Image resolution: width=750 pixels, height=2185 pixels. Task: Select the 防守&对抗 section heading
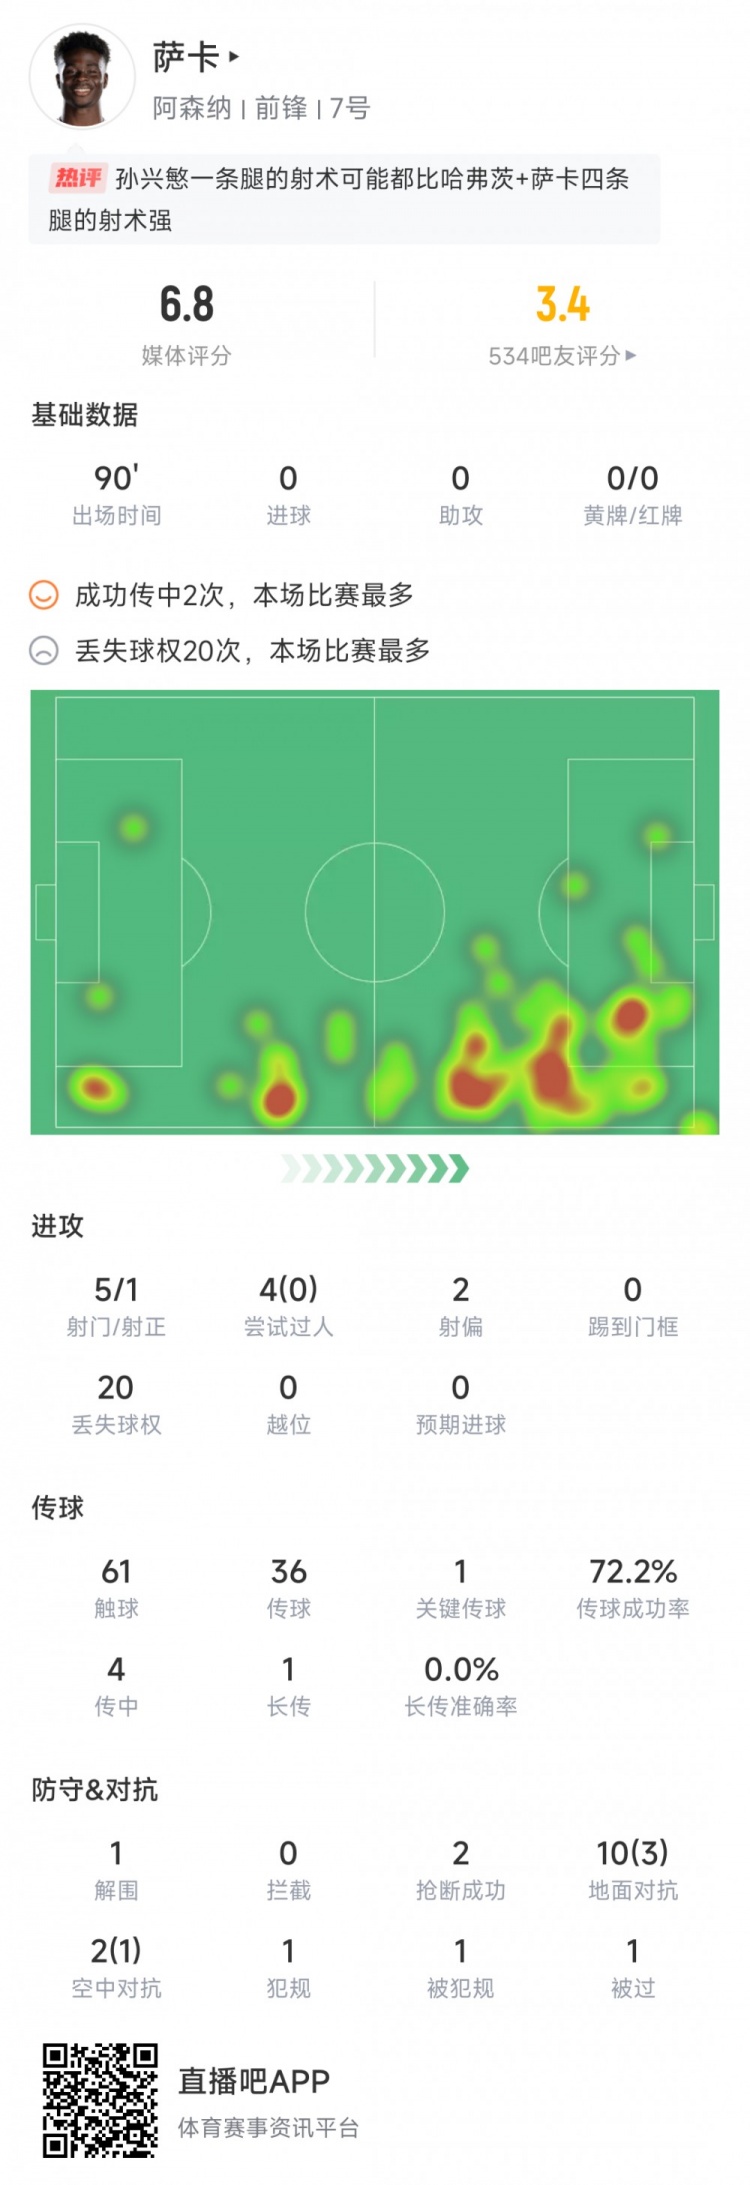click(95, 1789)
